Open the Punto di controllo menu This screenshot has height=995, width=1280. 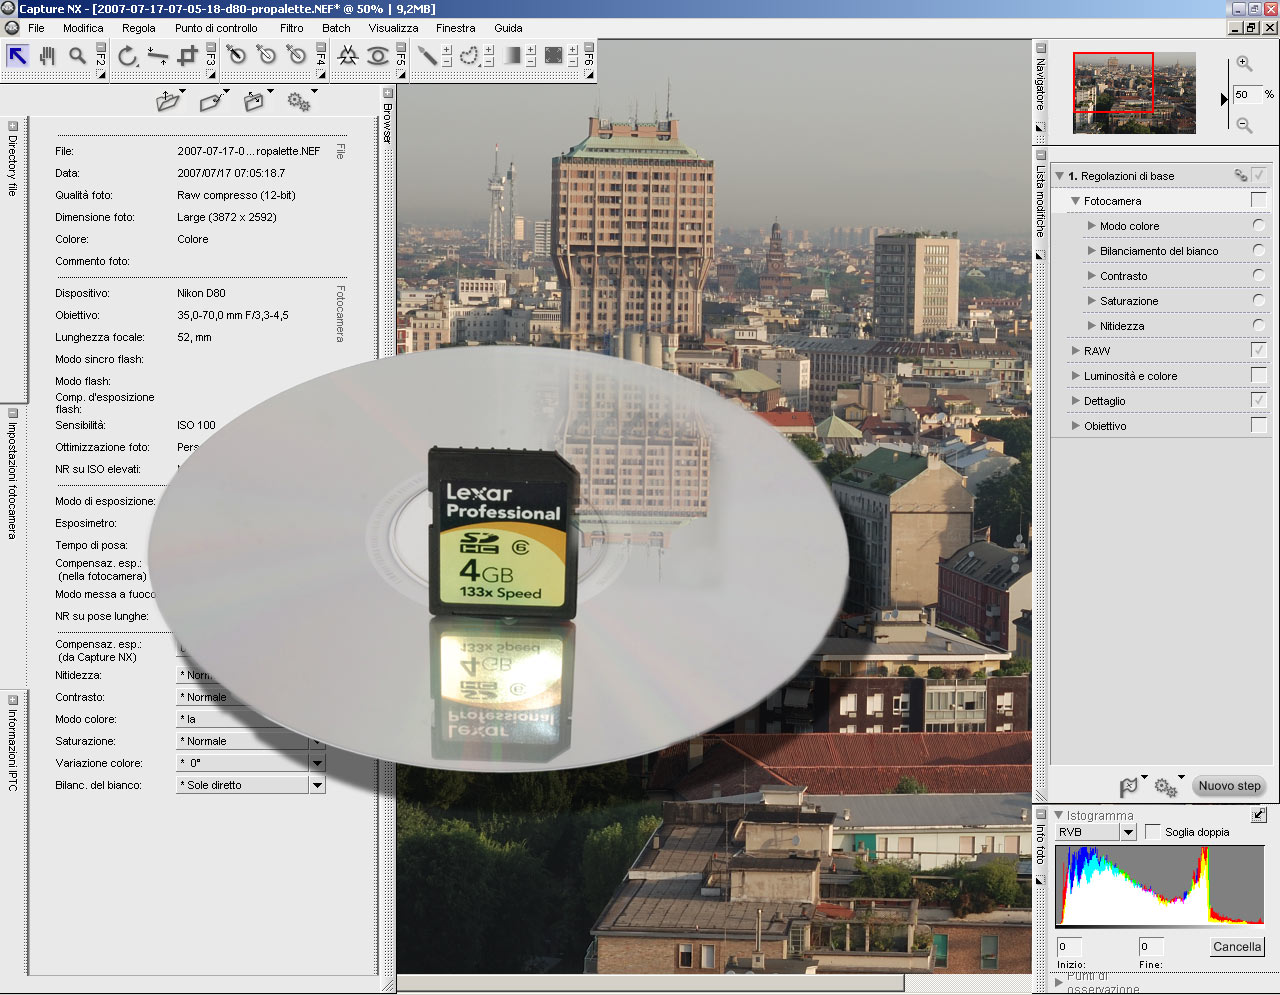(x=216, y=28)
